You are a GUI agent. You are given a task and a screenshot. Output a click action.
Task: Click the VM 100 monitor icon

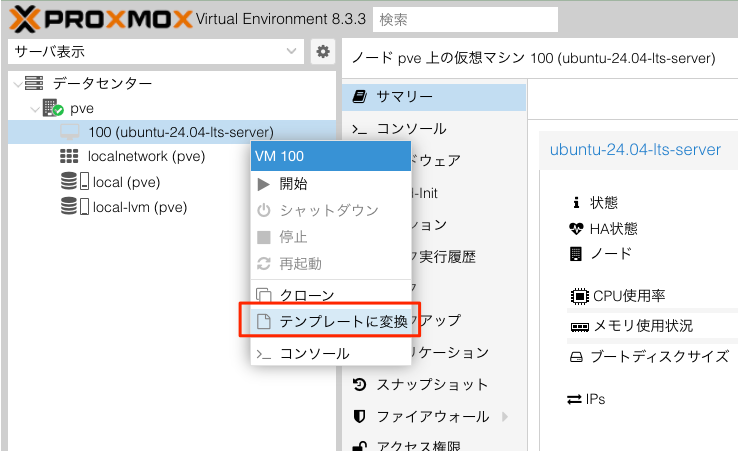coord(70,132)
